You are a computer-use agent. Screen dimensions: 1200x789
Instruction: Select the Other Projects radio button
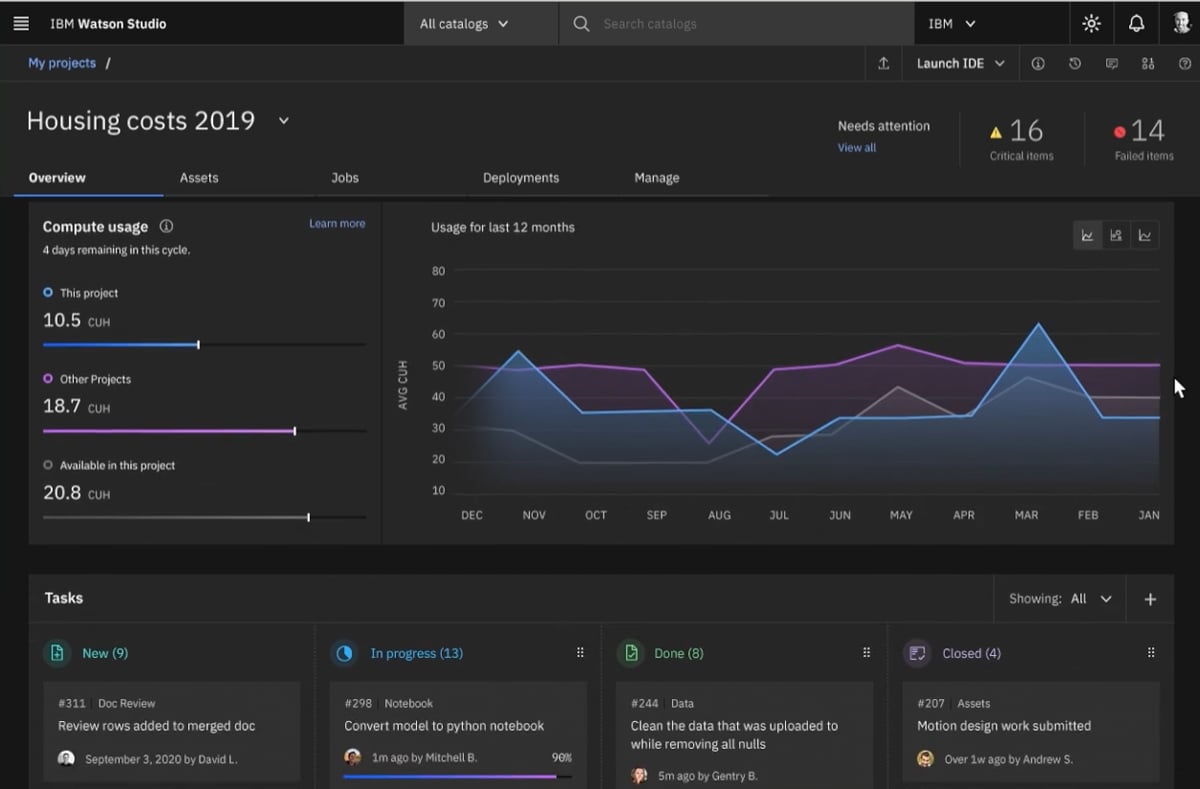48,379
